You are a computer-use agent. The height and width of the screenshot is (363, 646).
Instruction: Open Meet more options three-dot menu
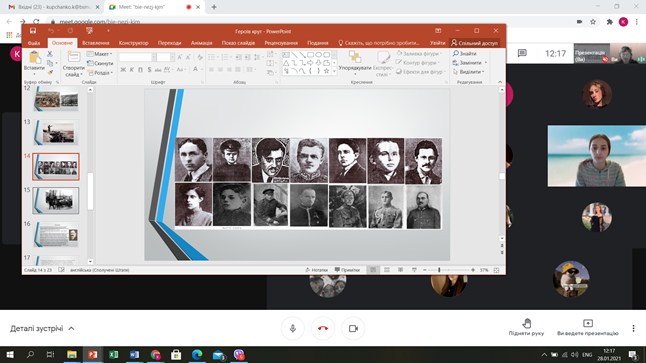pos(633,328)
